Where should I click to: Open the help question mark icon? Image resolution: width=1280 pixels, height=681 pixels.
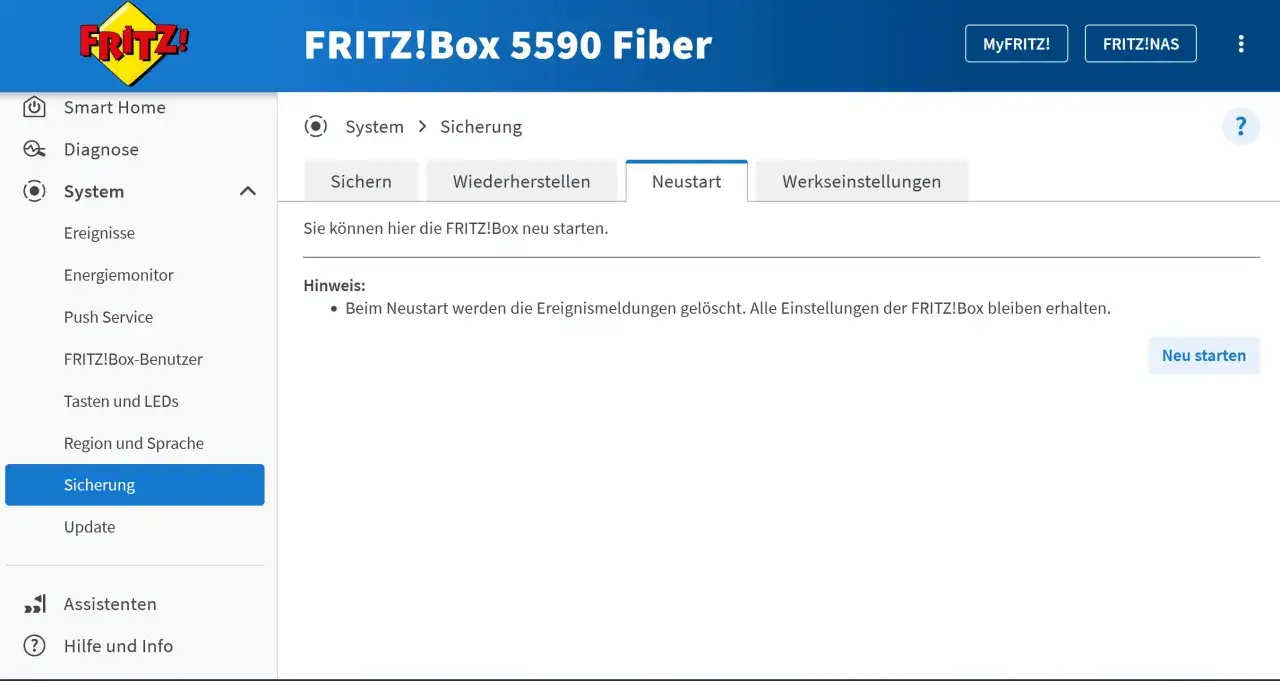coord(1241,127)
